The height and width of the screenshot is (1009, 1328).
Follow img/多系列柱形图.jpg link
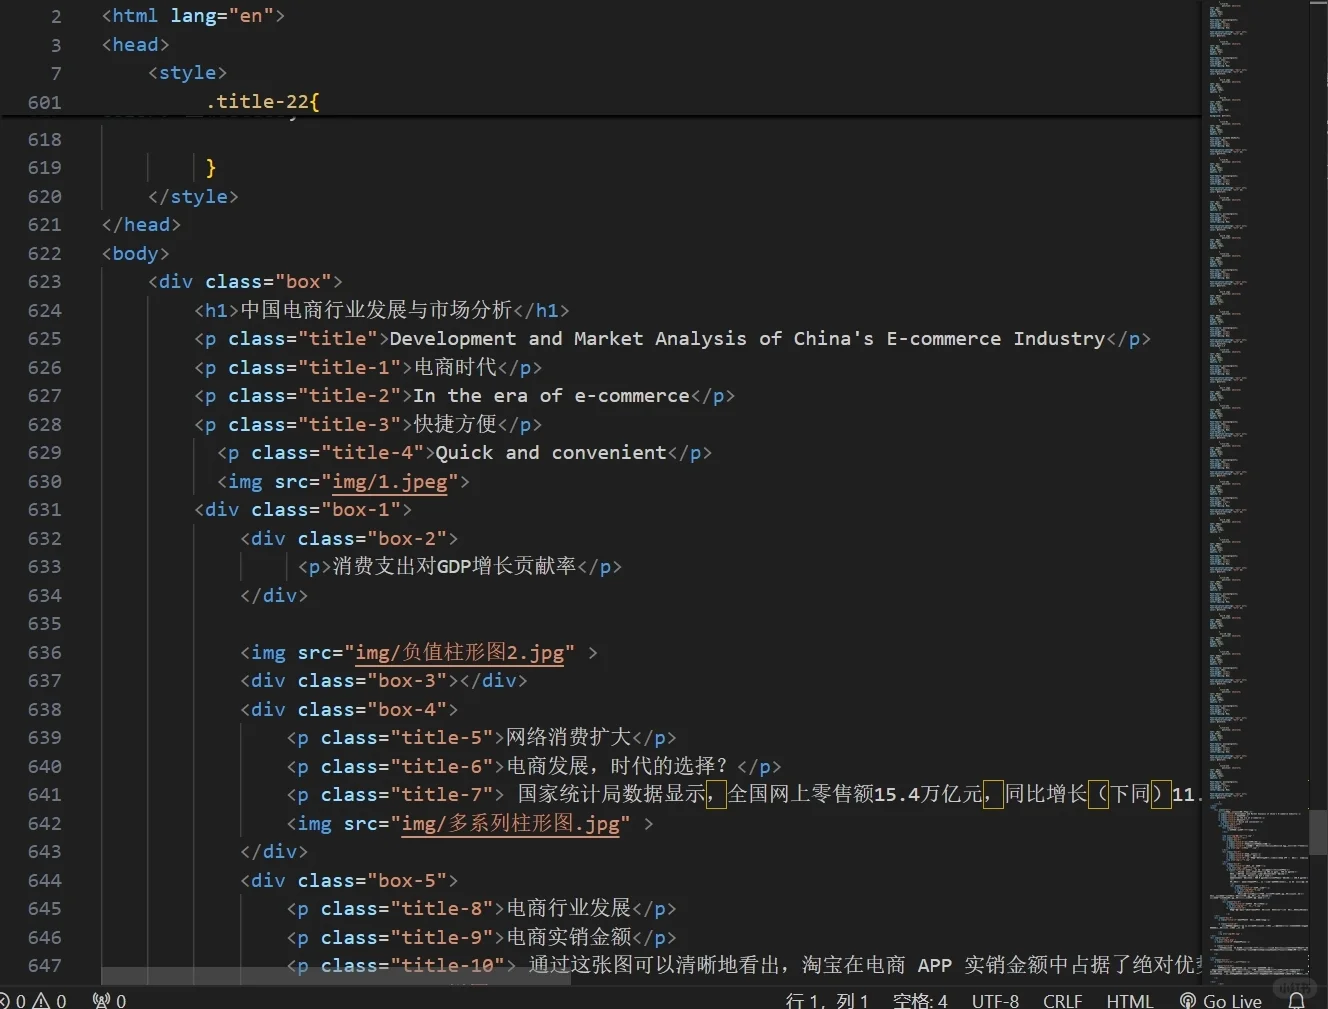[x=511, y=824]
